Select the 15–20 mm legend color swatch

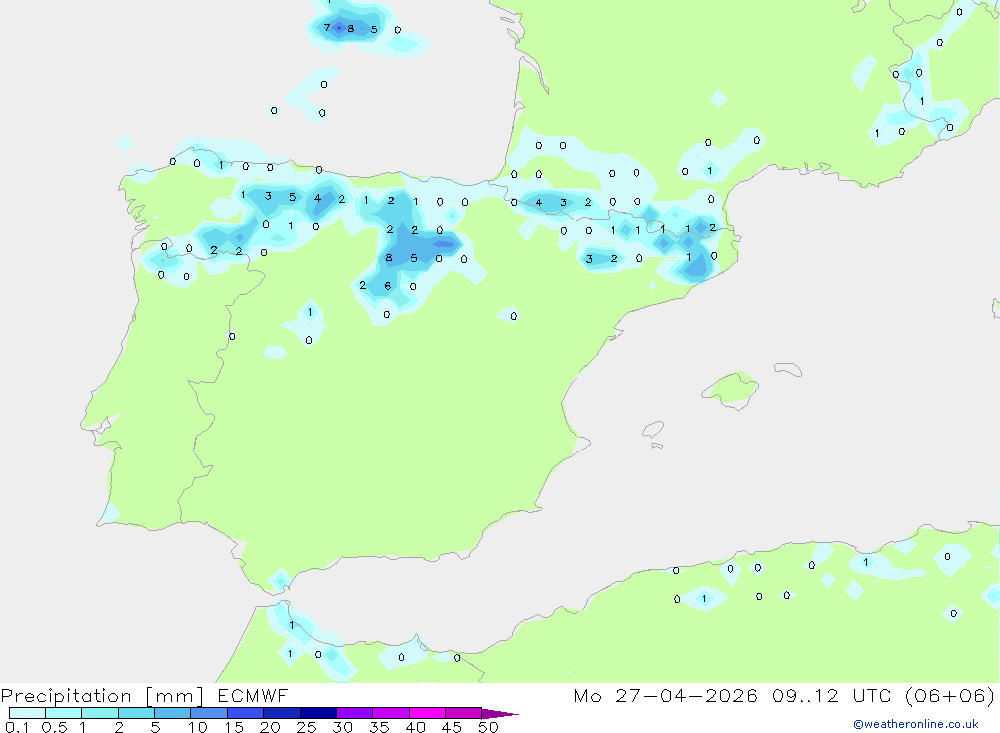[246, 713]
